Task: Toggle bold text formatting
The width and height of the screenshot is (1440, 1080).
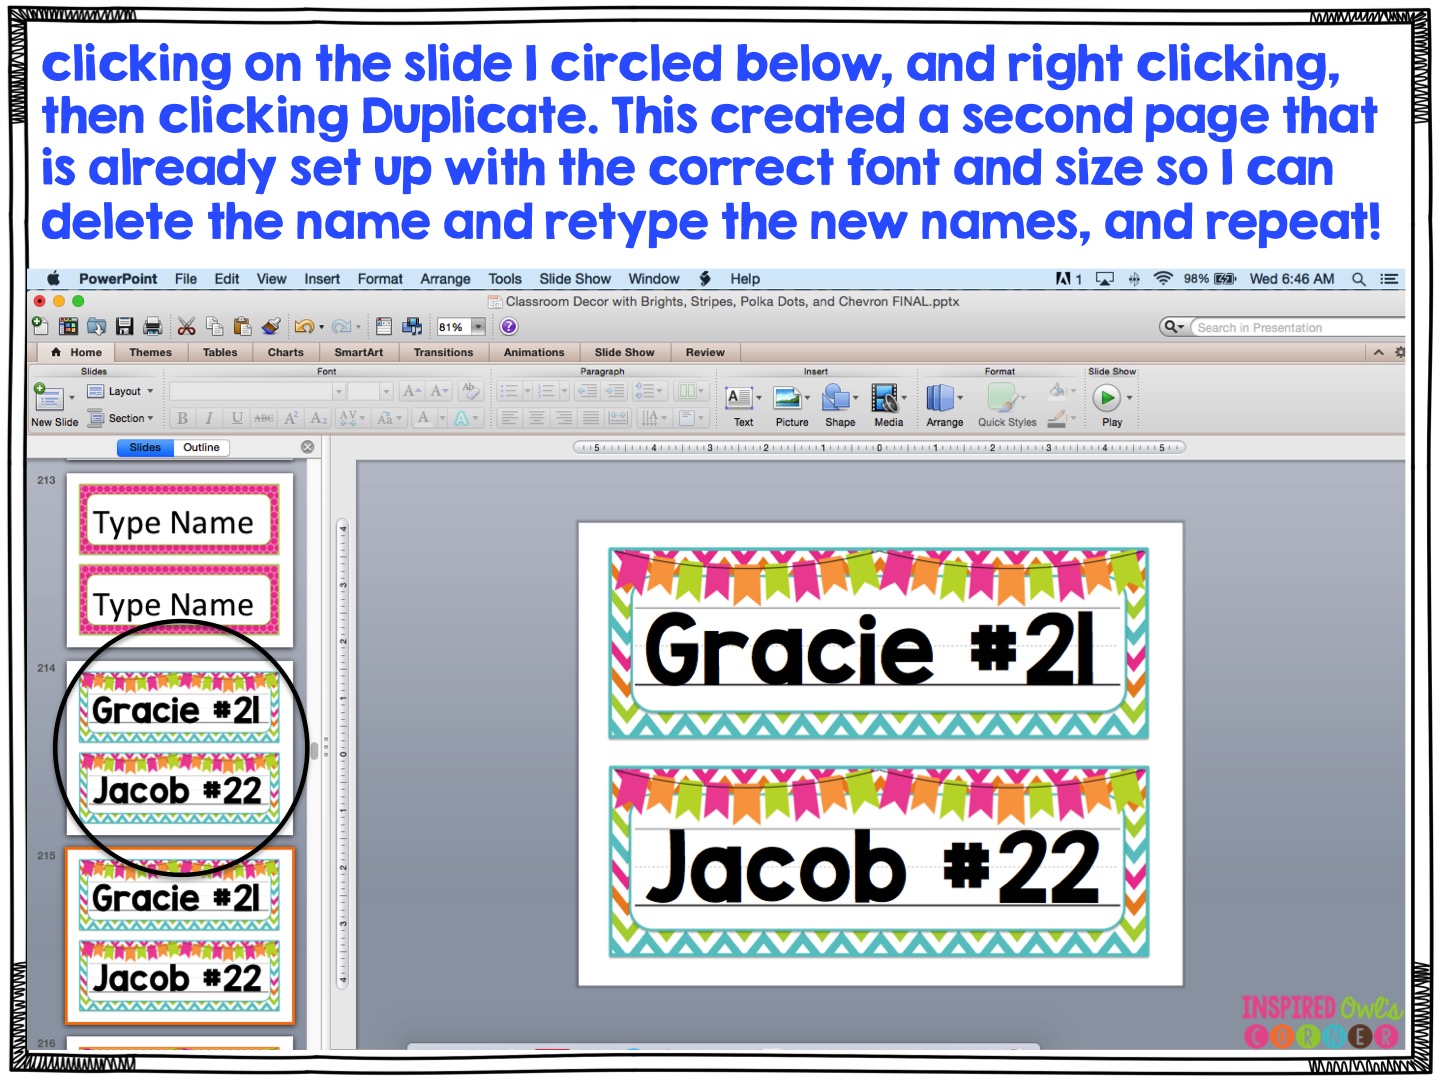Action: coord(181,418)
